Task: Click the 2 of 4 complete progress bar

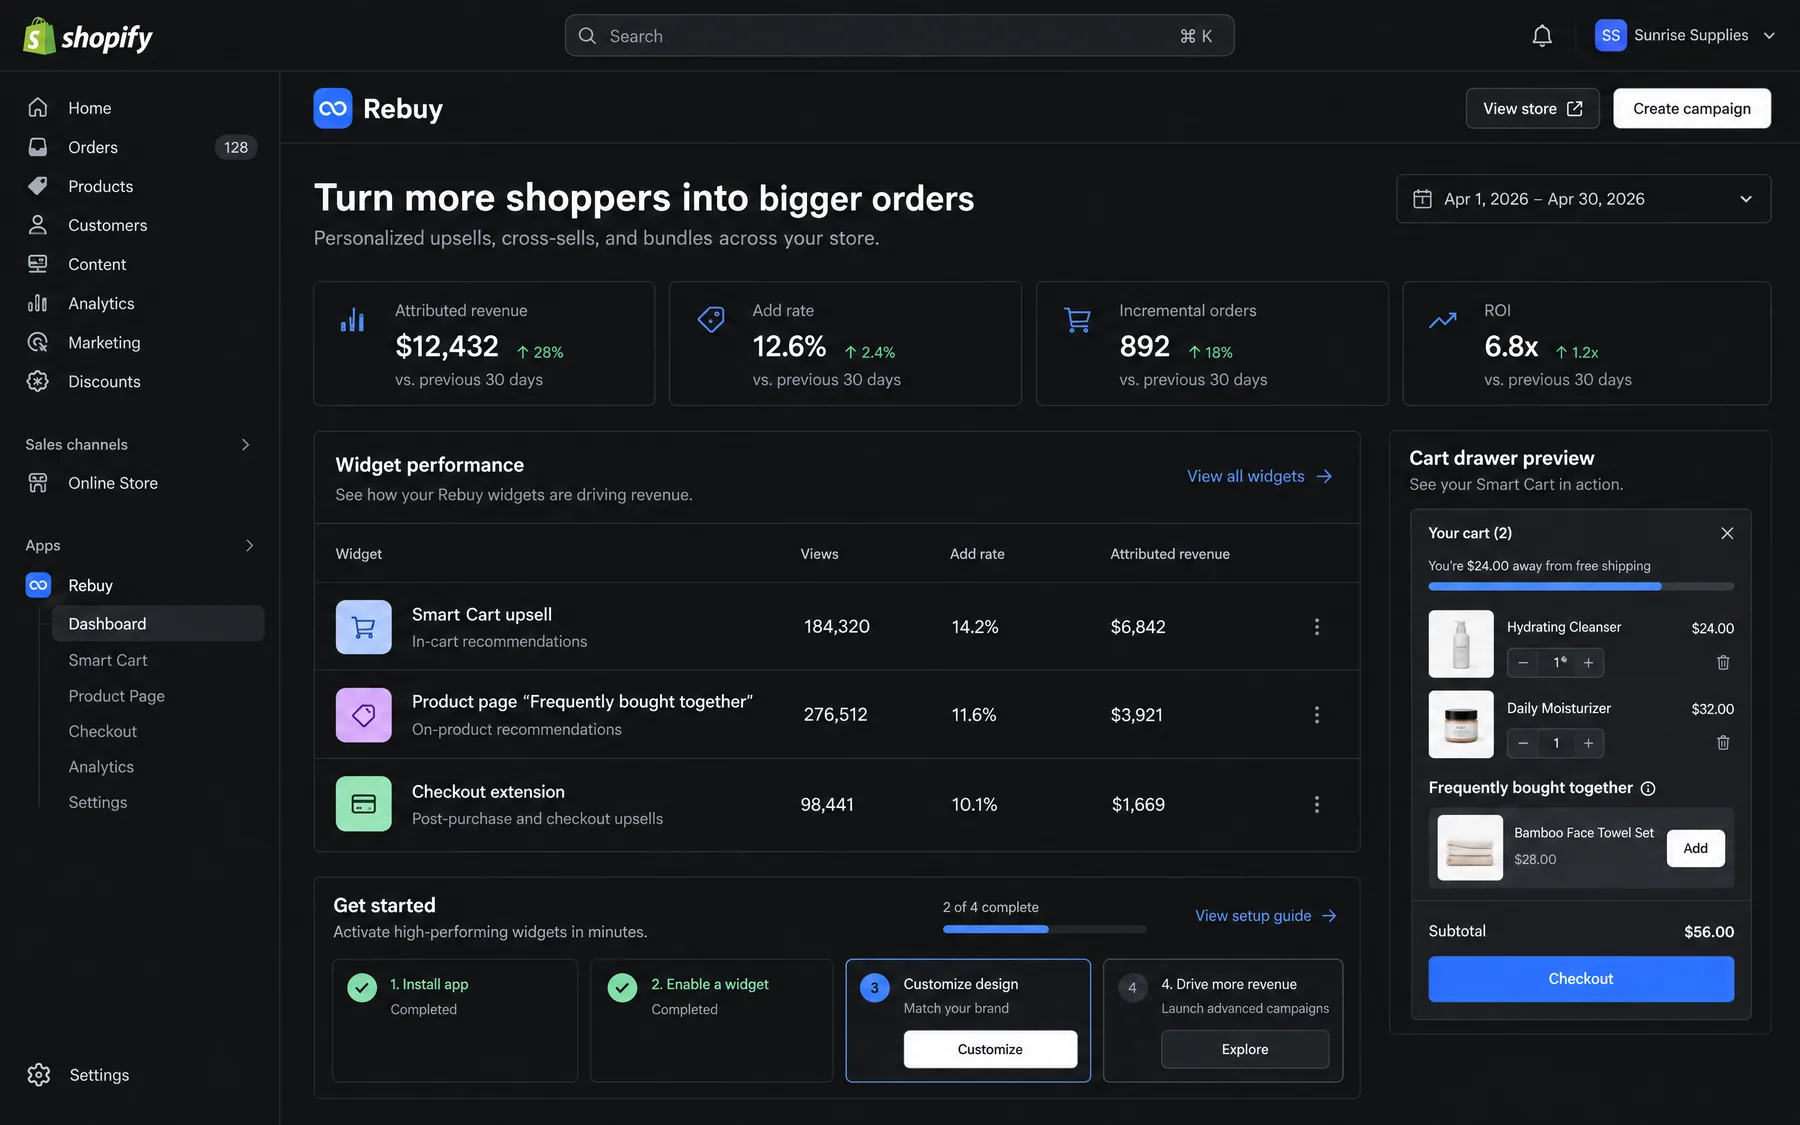Action: click(1044, 929)
